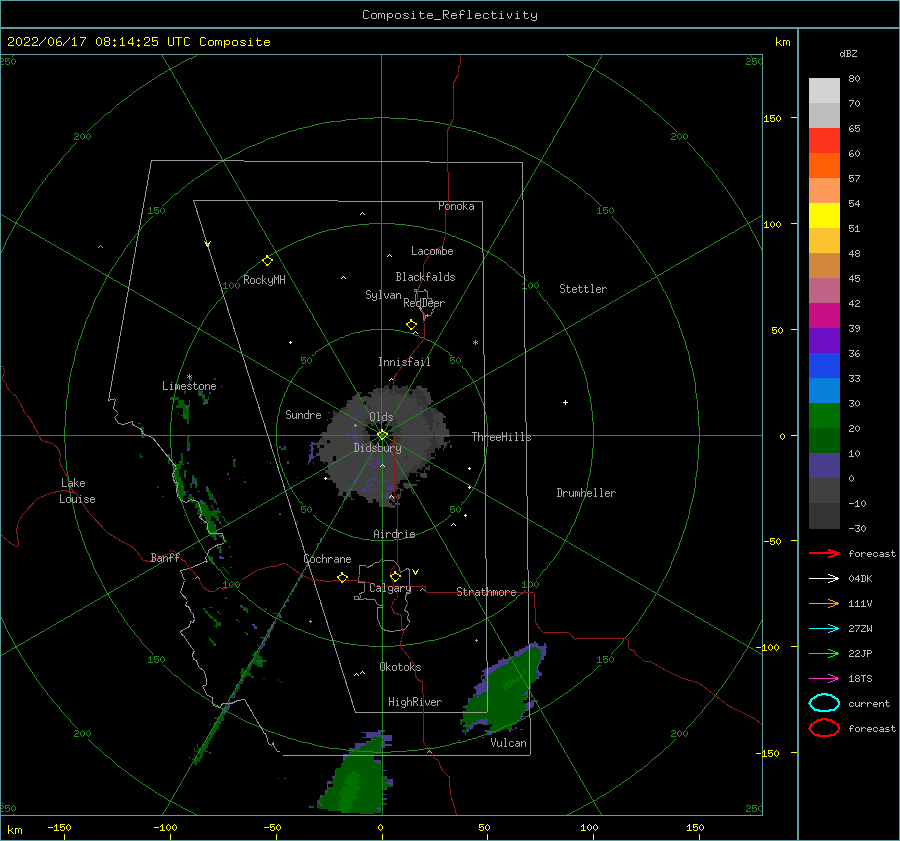Click the Blackfalds label
The width and height of the screenshot is (900, 841).
[425, 277]
